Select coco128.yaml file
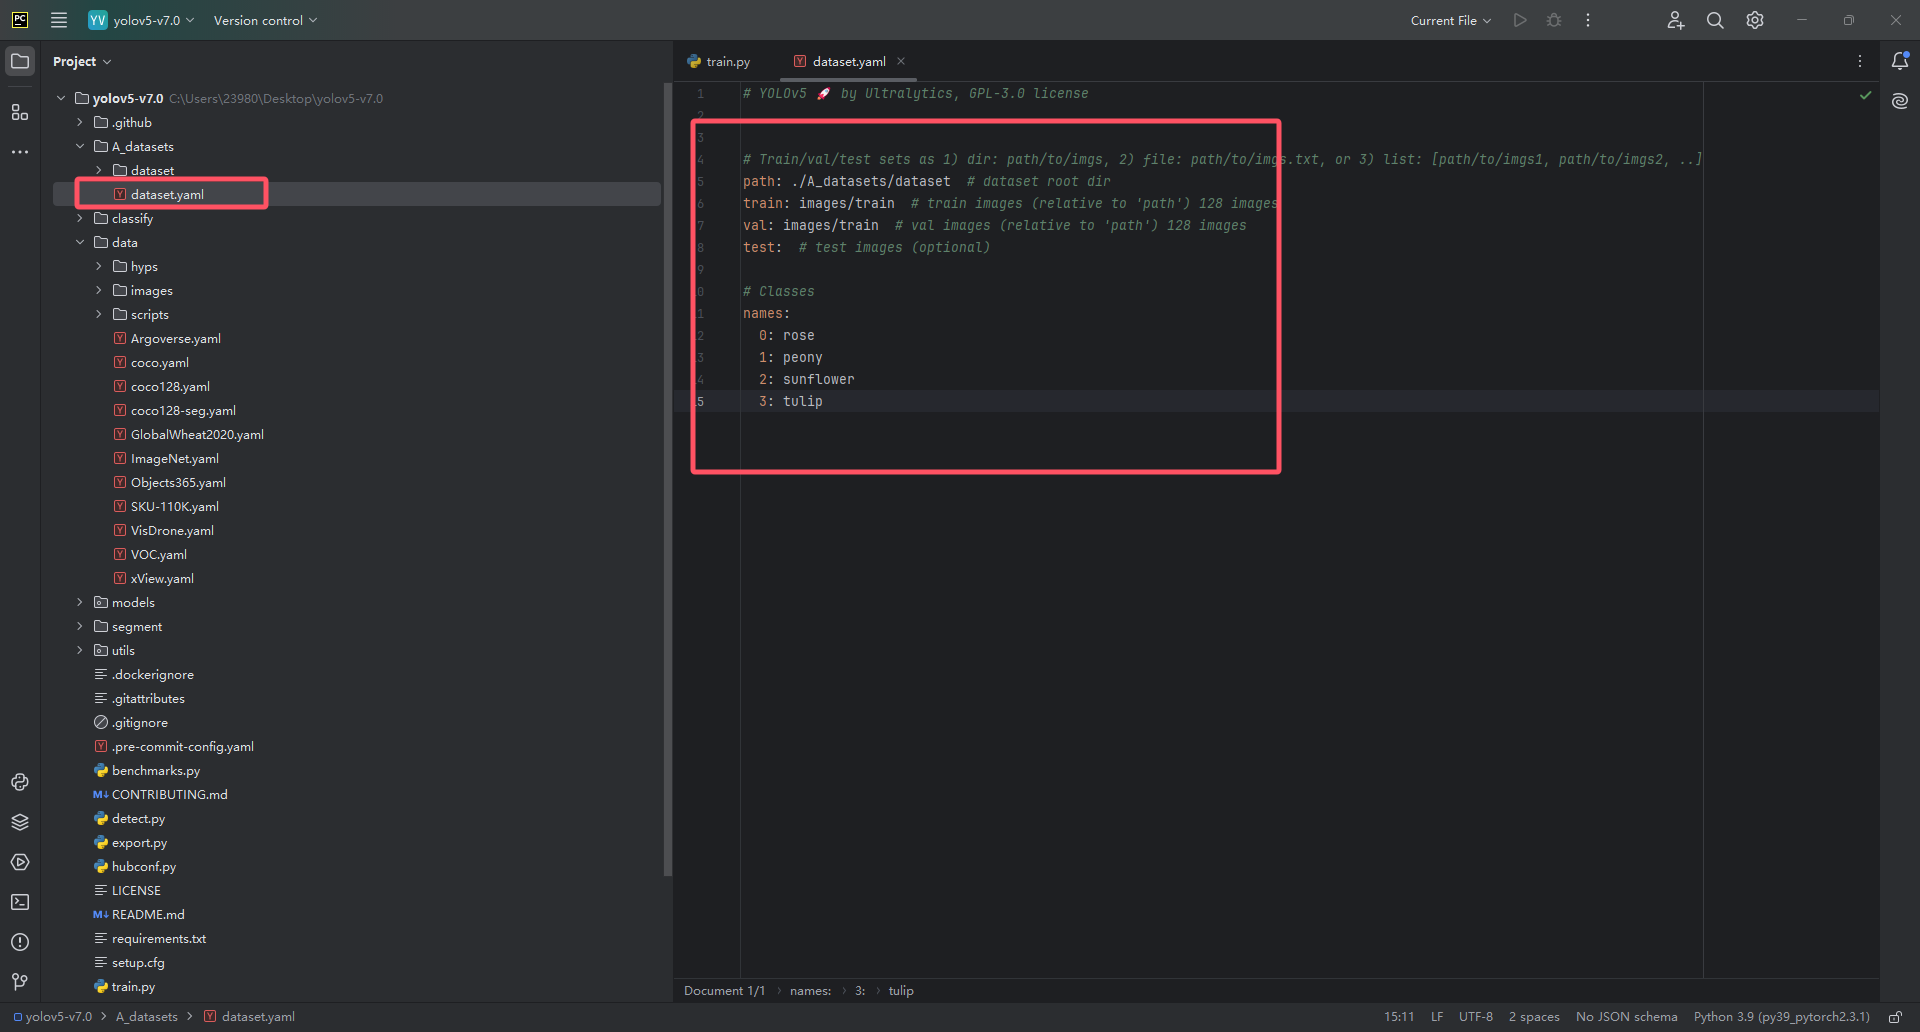 (170, 386)
